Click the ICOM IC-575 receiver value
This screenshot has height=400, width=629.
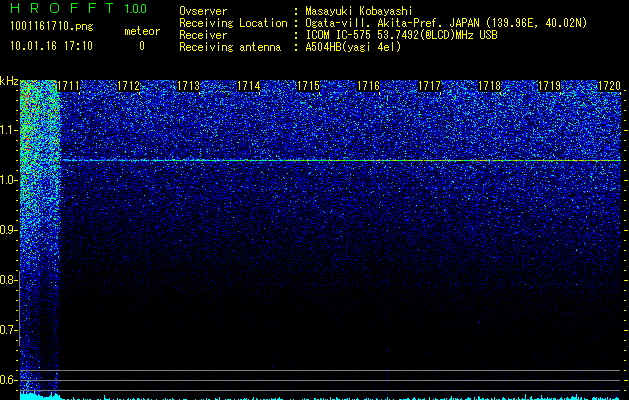[401, 35]
